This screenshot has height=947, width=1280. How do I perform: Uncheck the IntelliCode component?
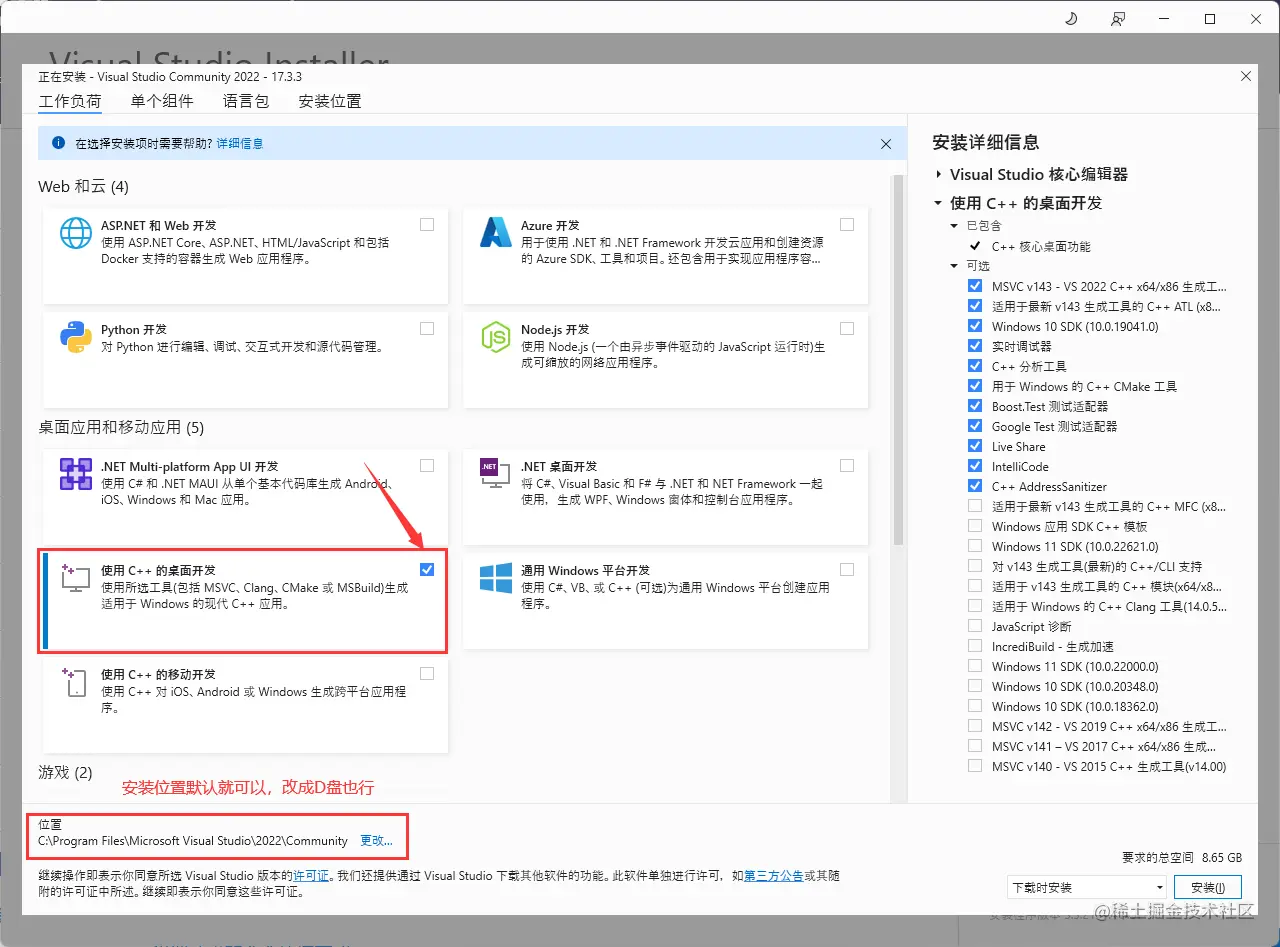coord(975,466)
